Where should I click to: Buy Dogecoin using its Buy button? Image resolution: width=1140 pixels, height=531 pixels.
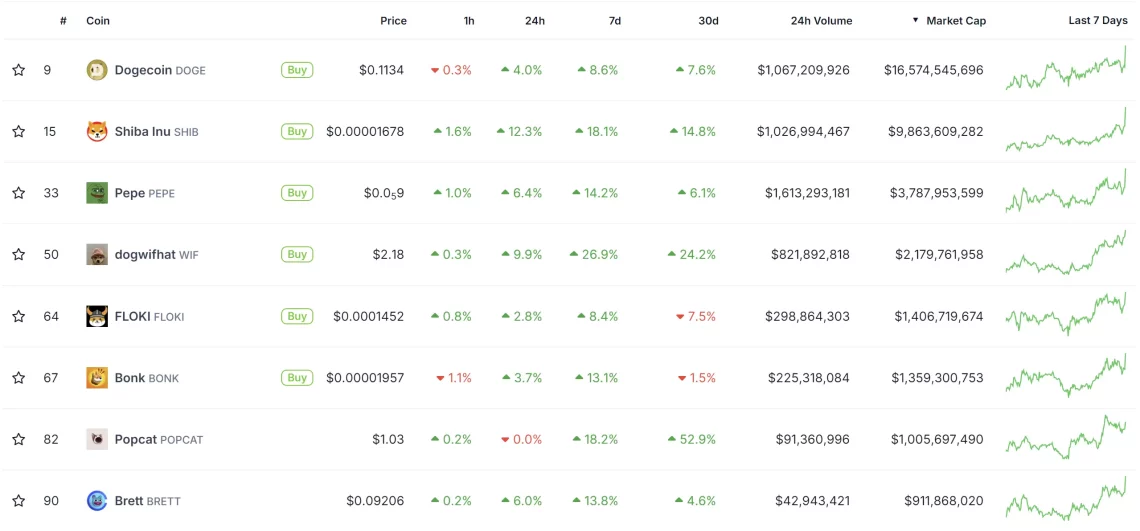click(x=297, y=70)
